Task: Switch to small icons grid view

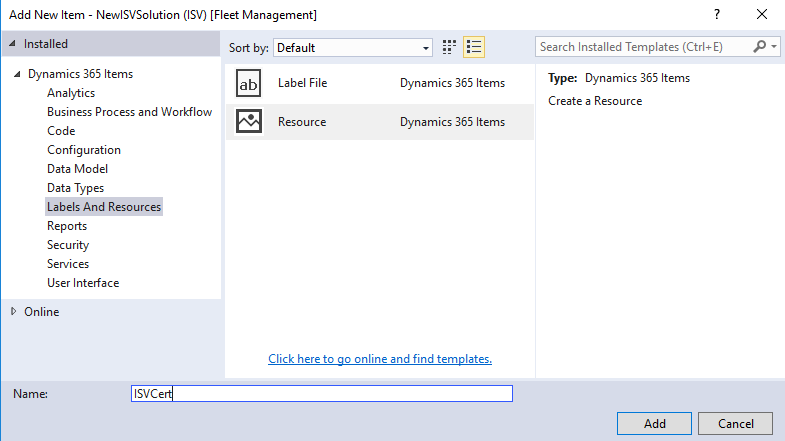Action: 449,47
